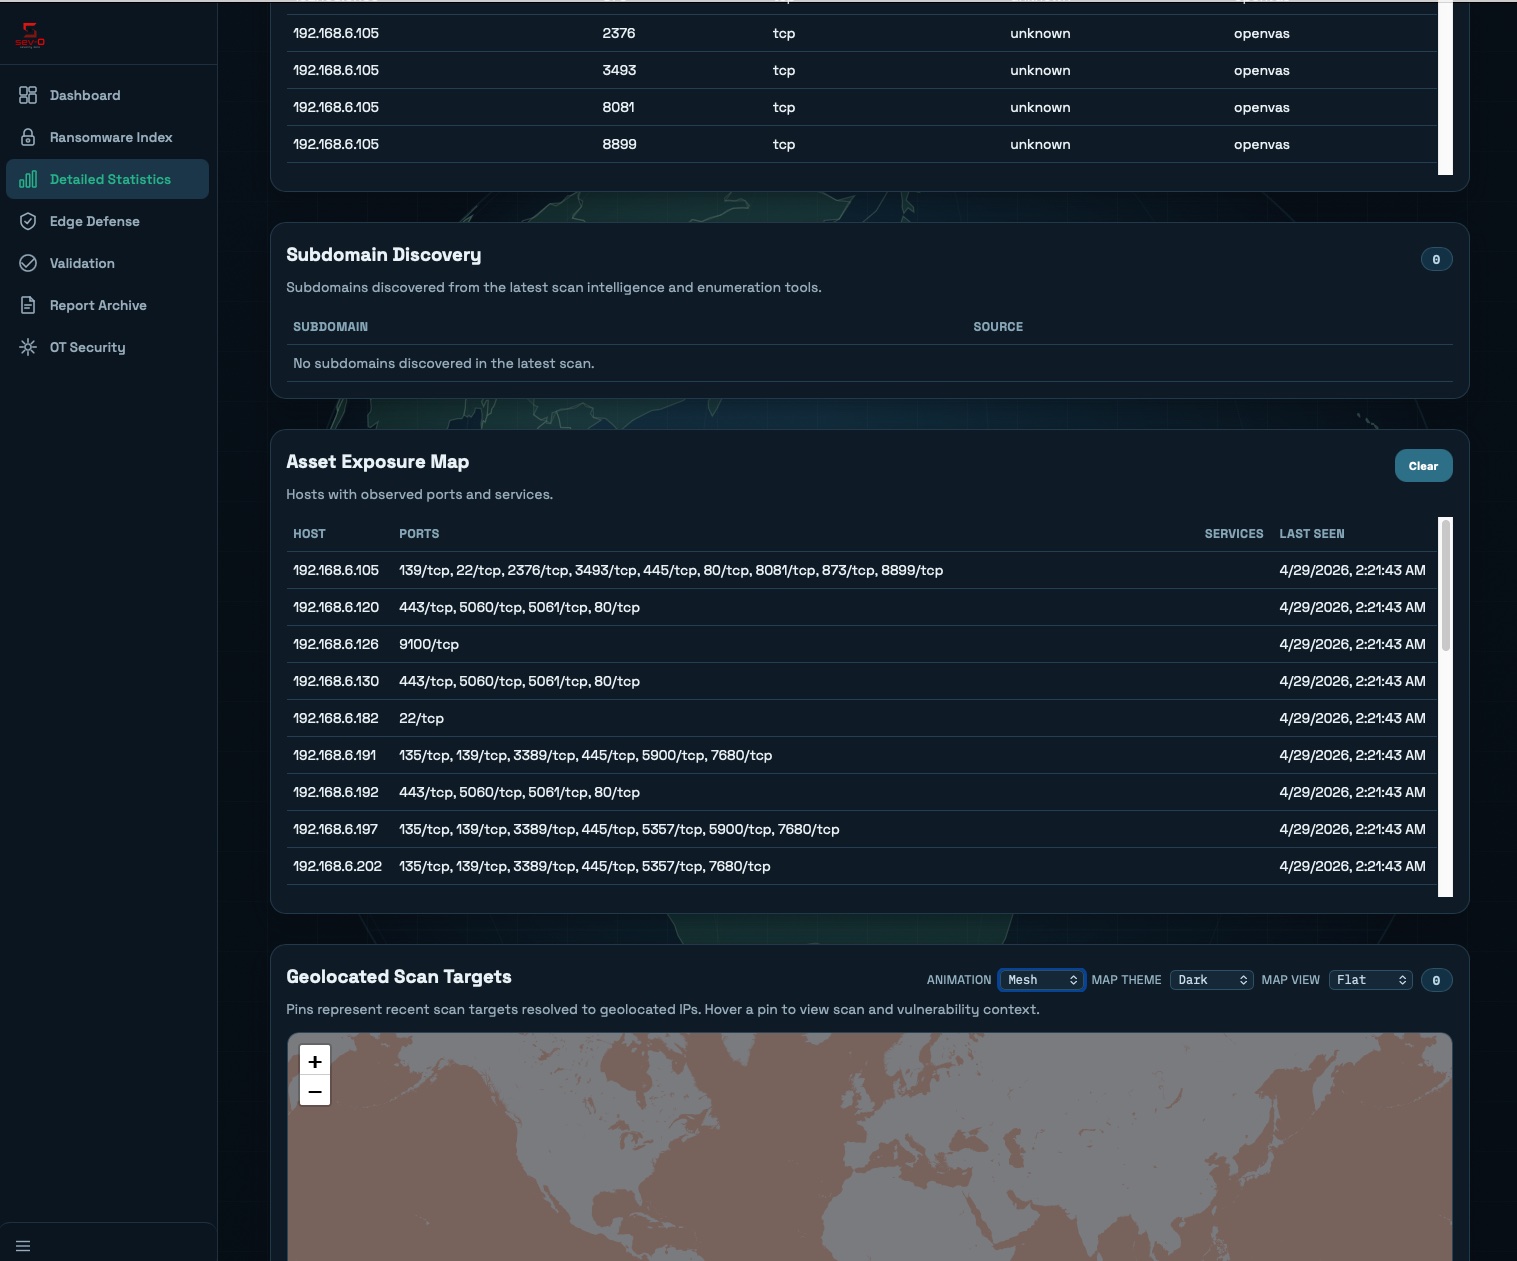Viewport: 1517px width, 1261px height.
Task: Open the Map Theme dropdown set to Dark
Action: [x=1211, y=980]
